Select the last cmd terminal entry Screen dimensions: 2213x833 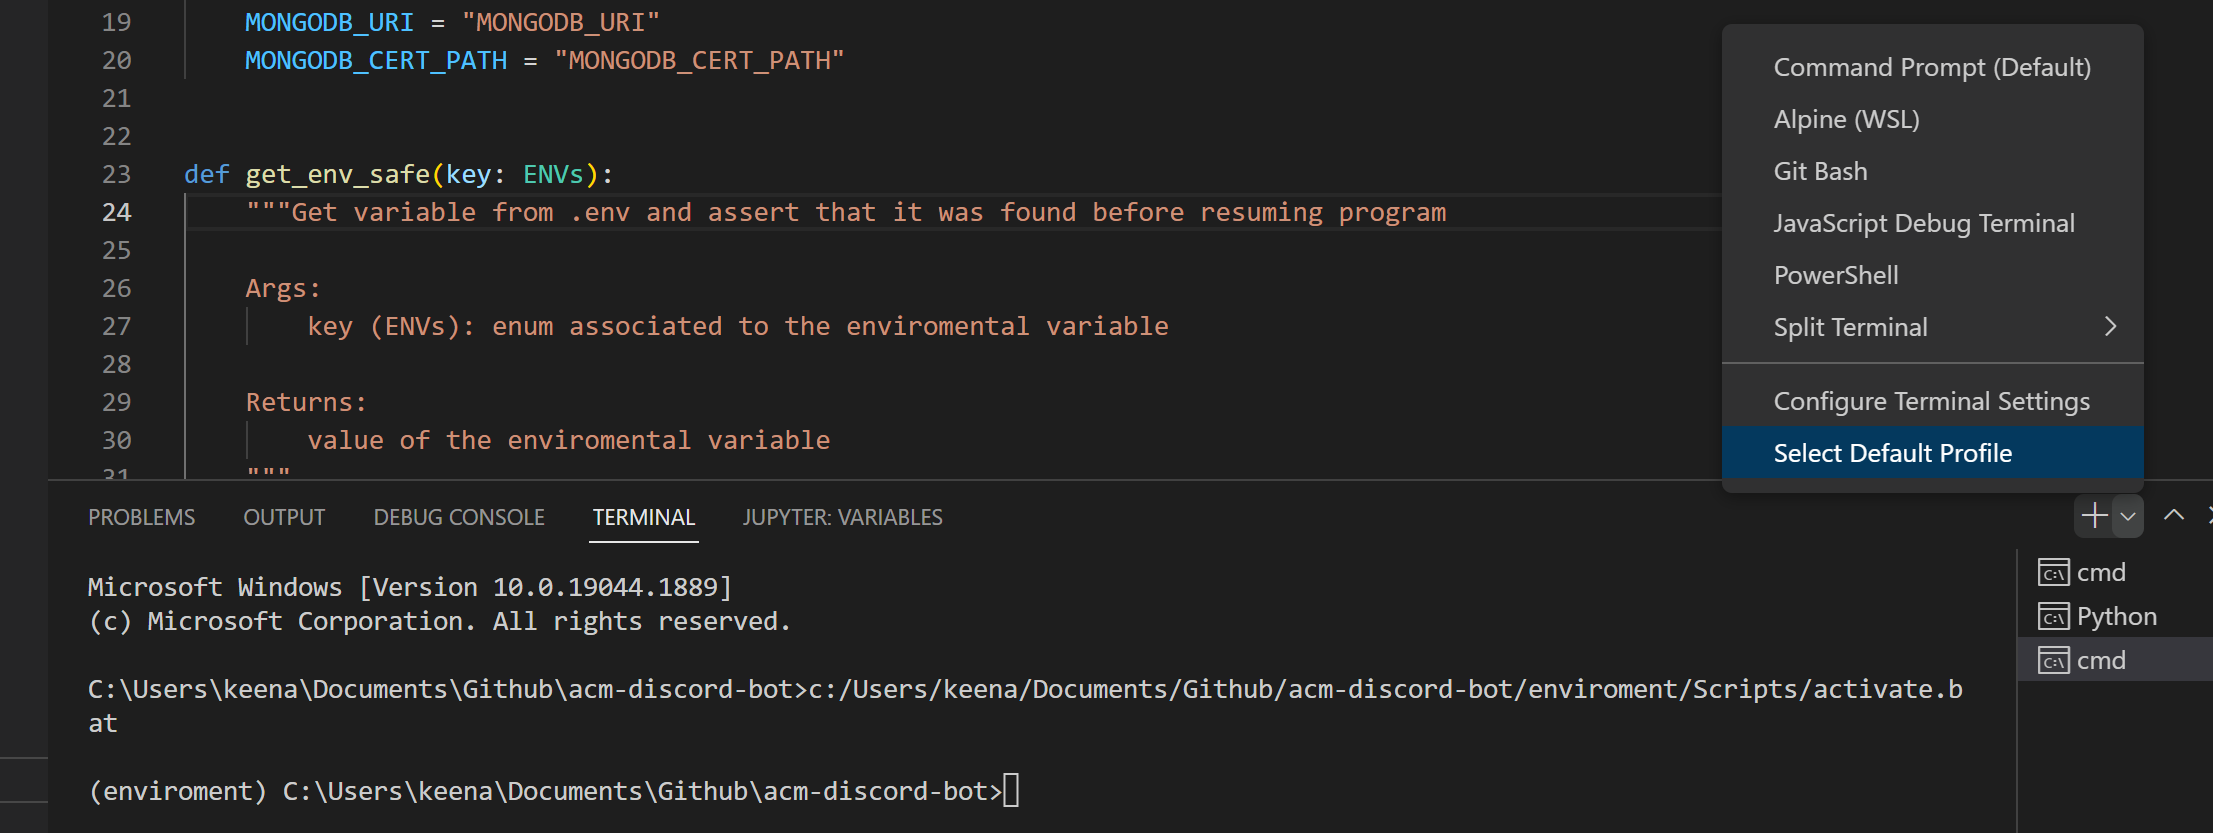click(2101, 661)
